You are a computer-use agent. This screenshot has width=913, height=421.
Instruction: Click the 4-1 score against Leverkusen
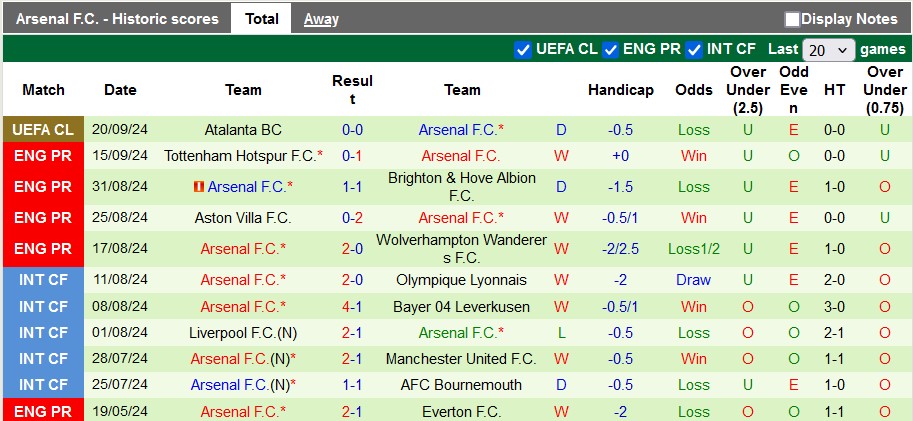(352, 307)
